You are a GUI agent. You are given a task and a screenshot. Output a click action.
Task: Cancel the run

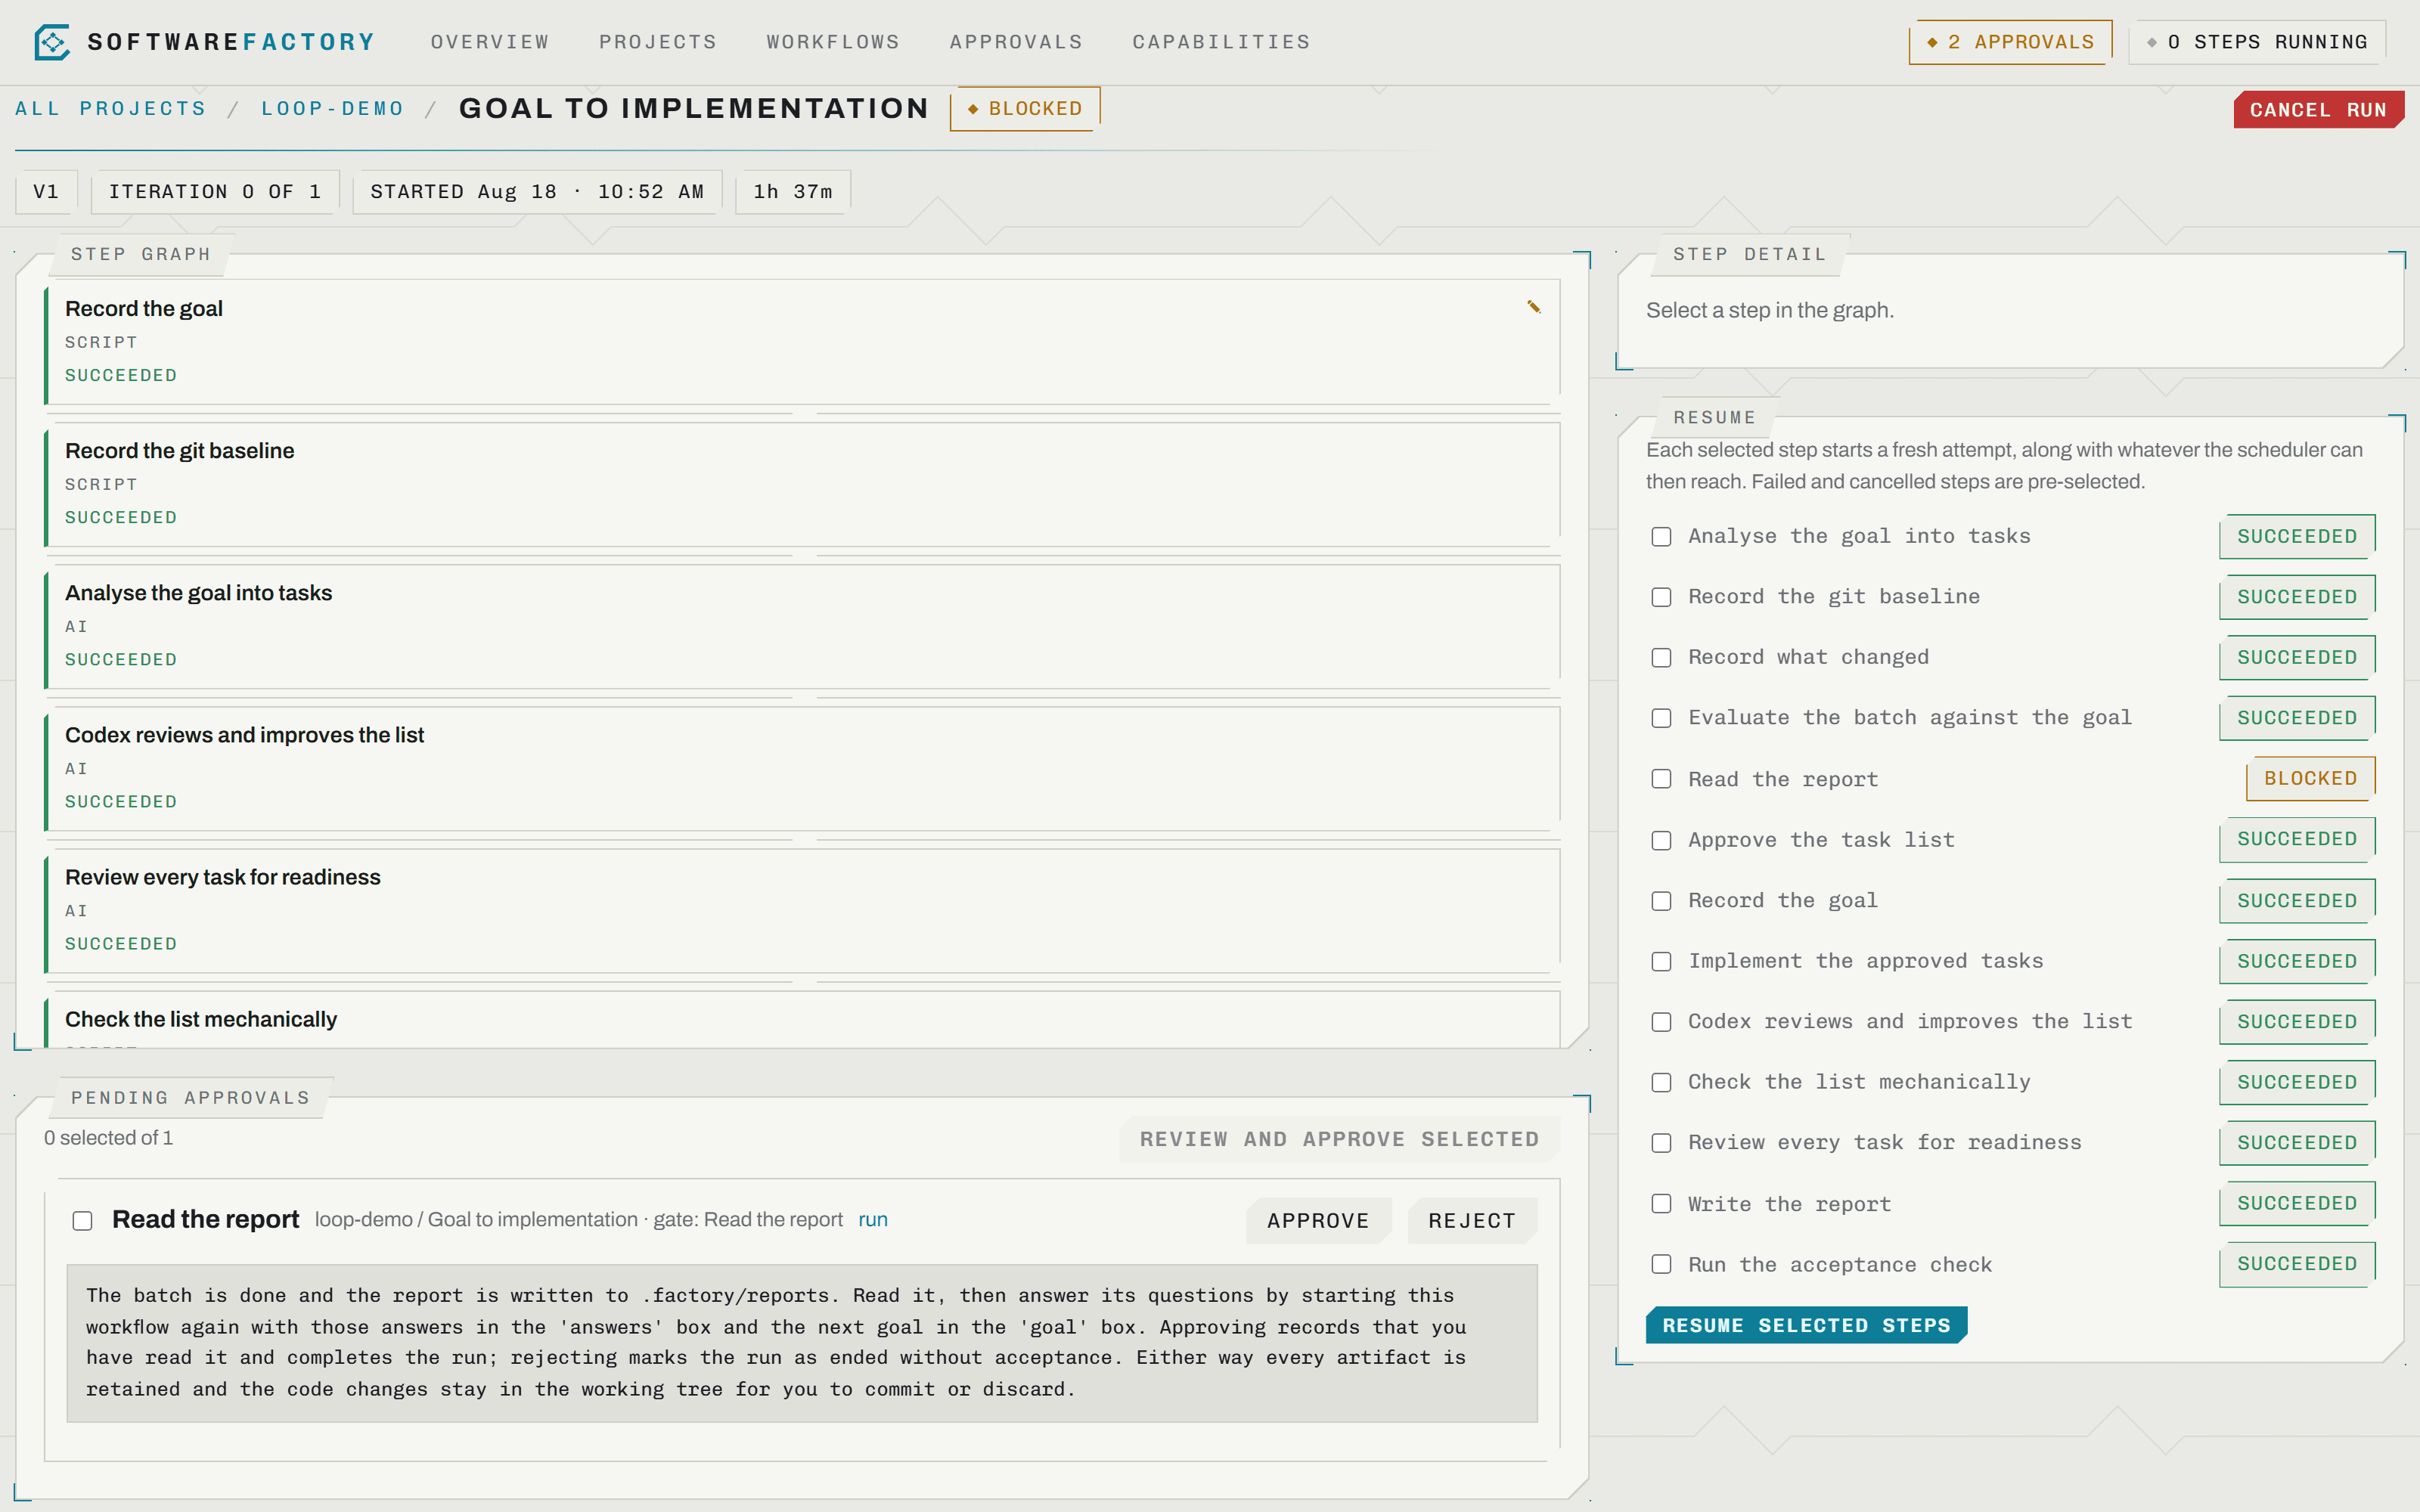click(x=2318, y=110)
